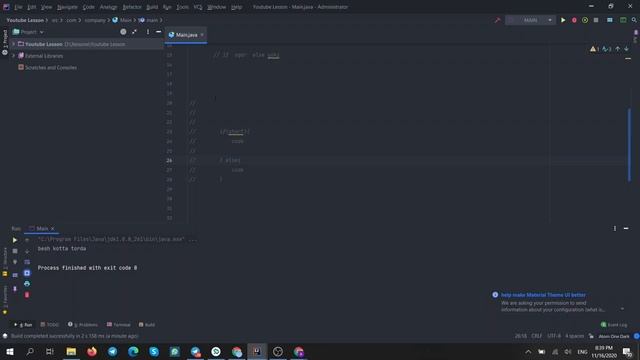Click the CRLF line separator in status bar
The image size is (640, 360).
coord(537,336)
